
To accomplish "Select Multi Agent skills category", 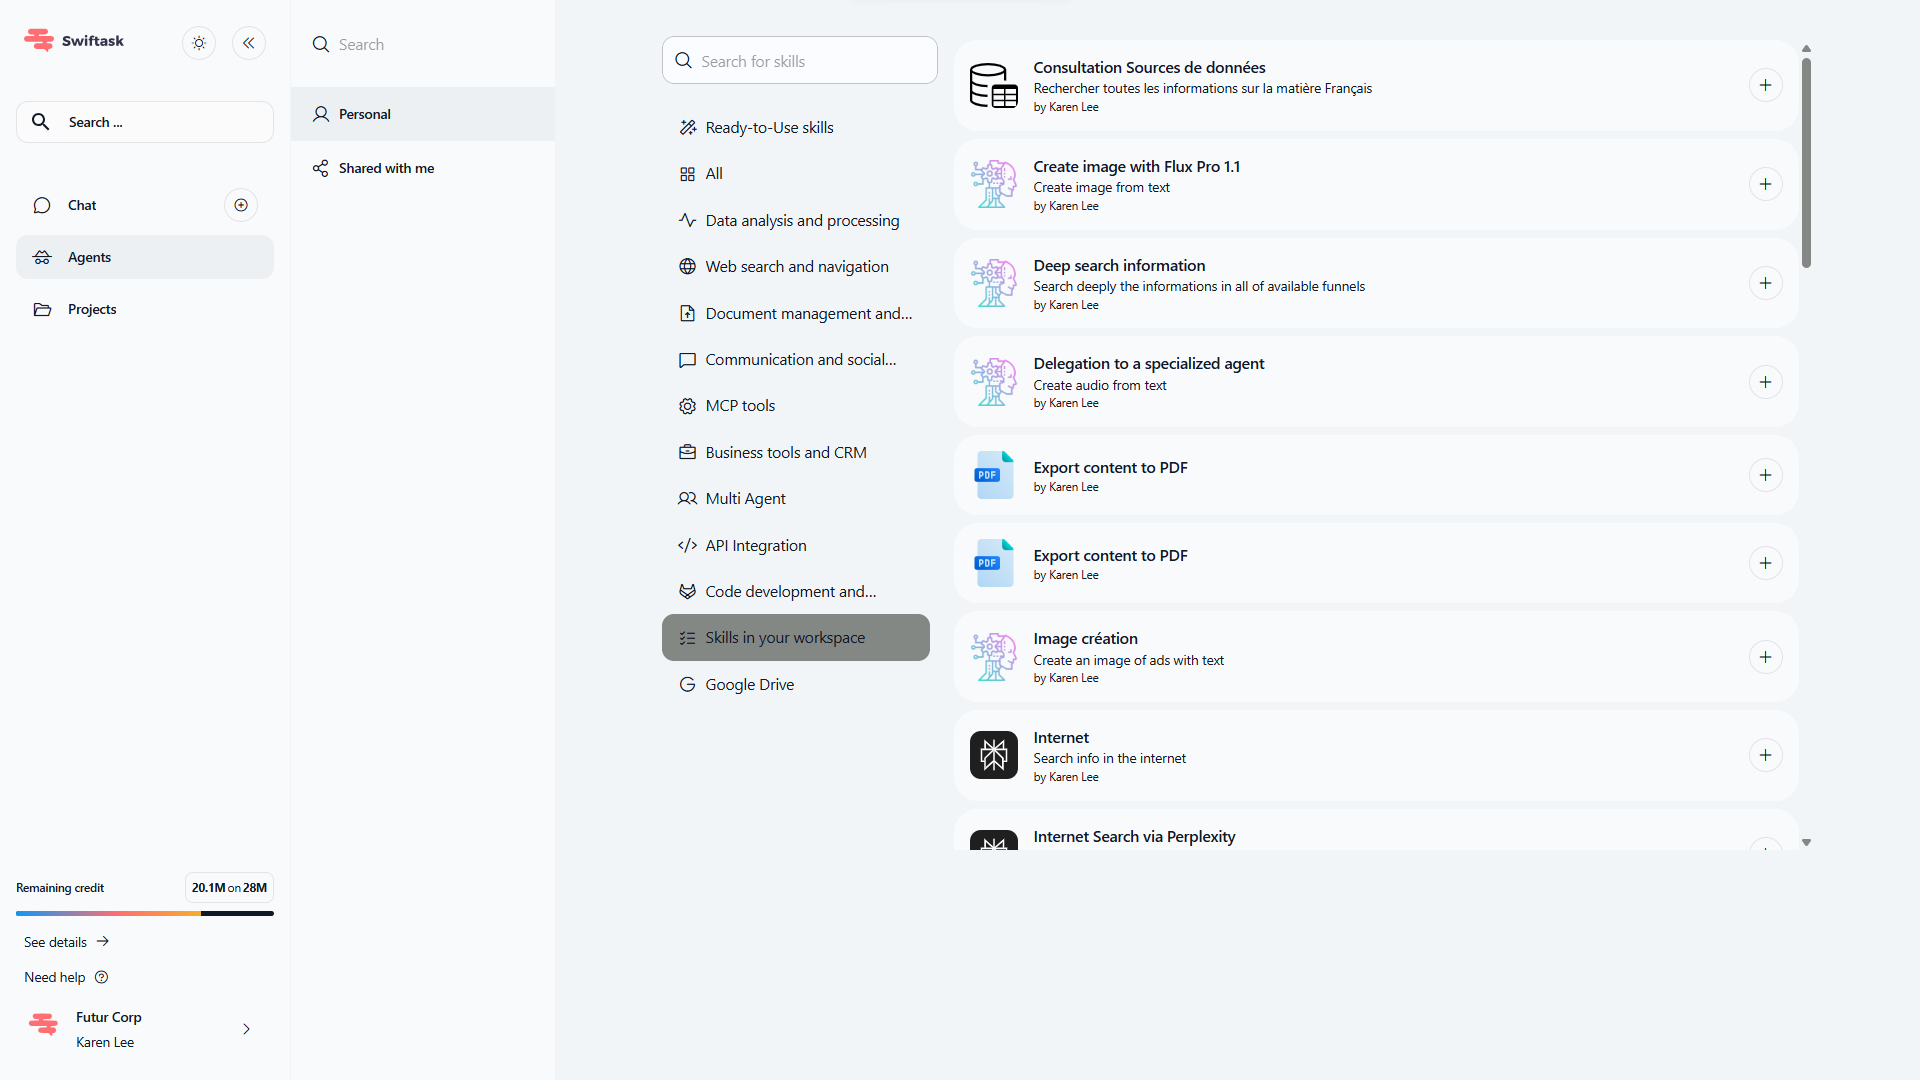I will (745, 499).
